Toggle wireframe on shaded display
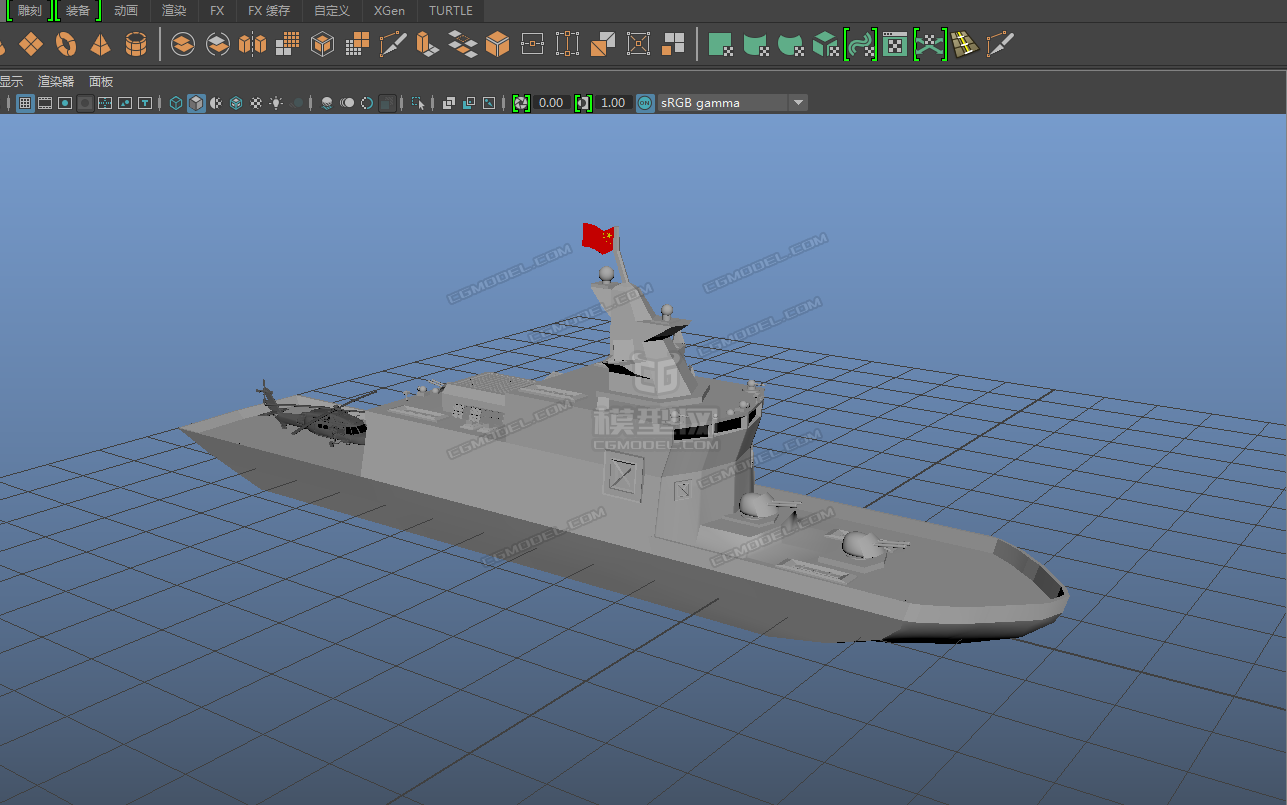This screenshot has height=805, width=1287. tap(236, 103)
